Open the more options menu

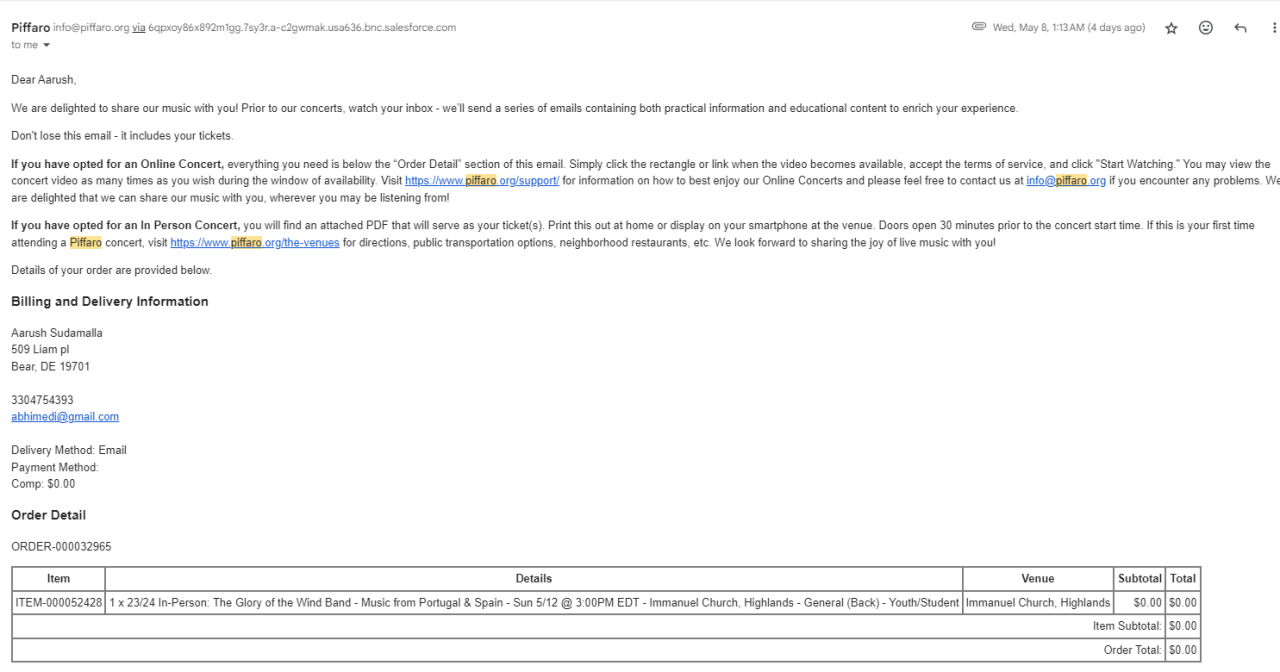click(1273, 28)
